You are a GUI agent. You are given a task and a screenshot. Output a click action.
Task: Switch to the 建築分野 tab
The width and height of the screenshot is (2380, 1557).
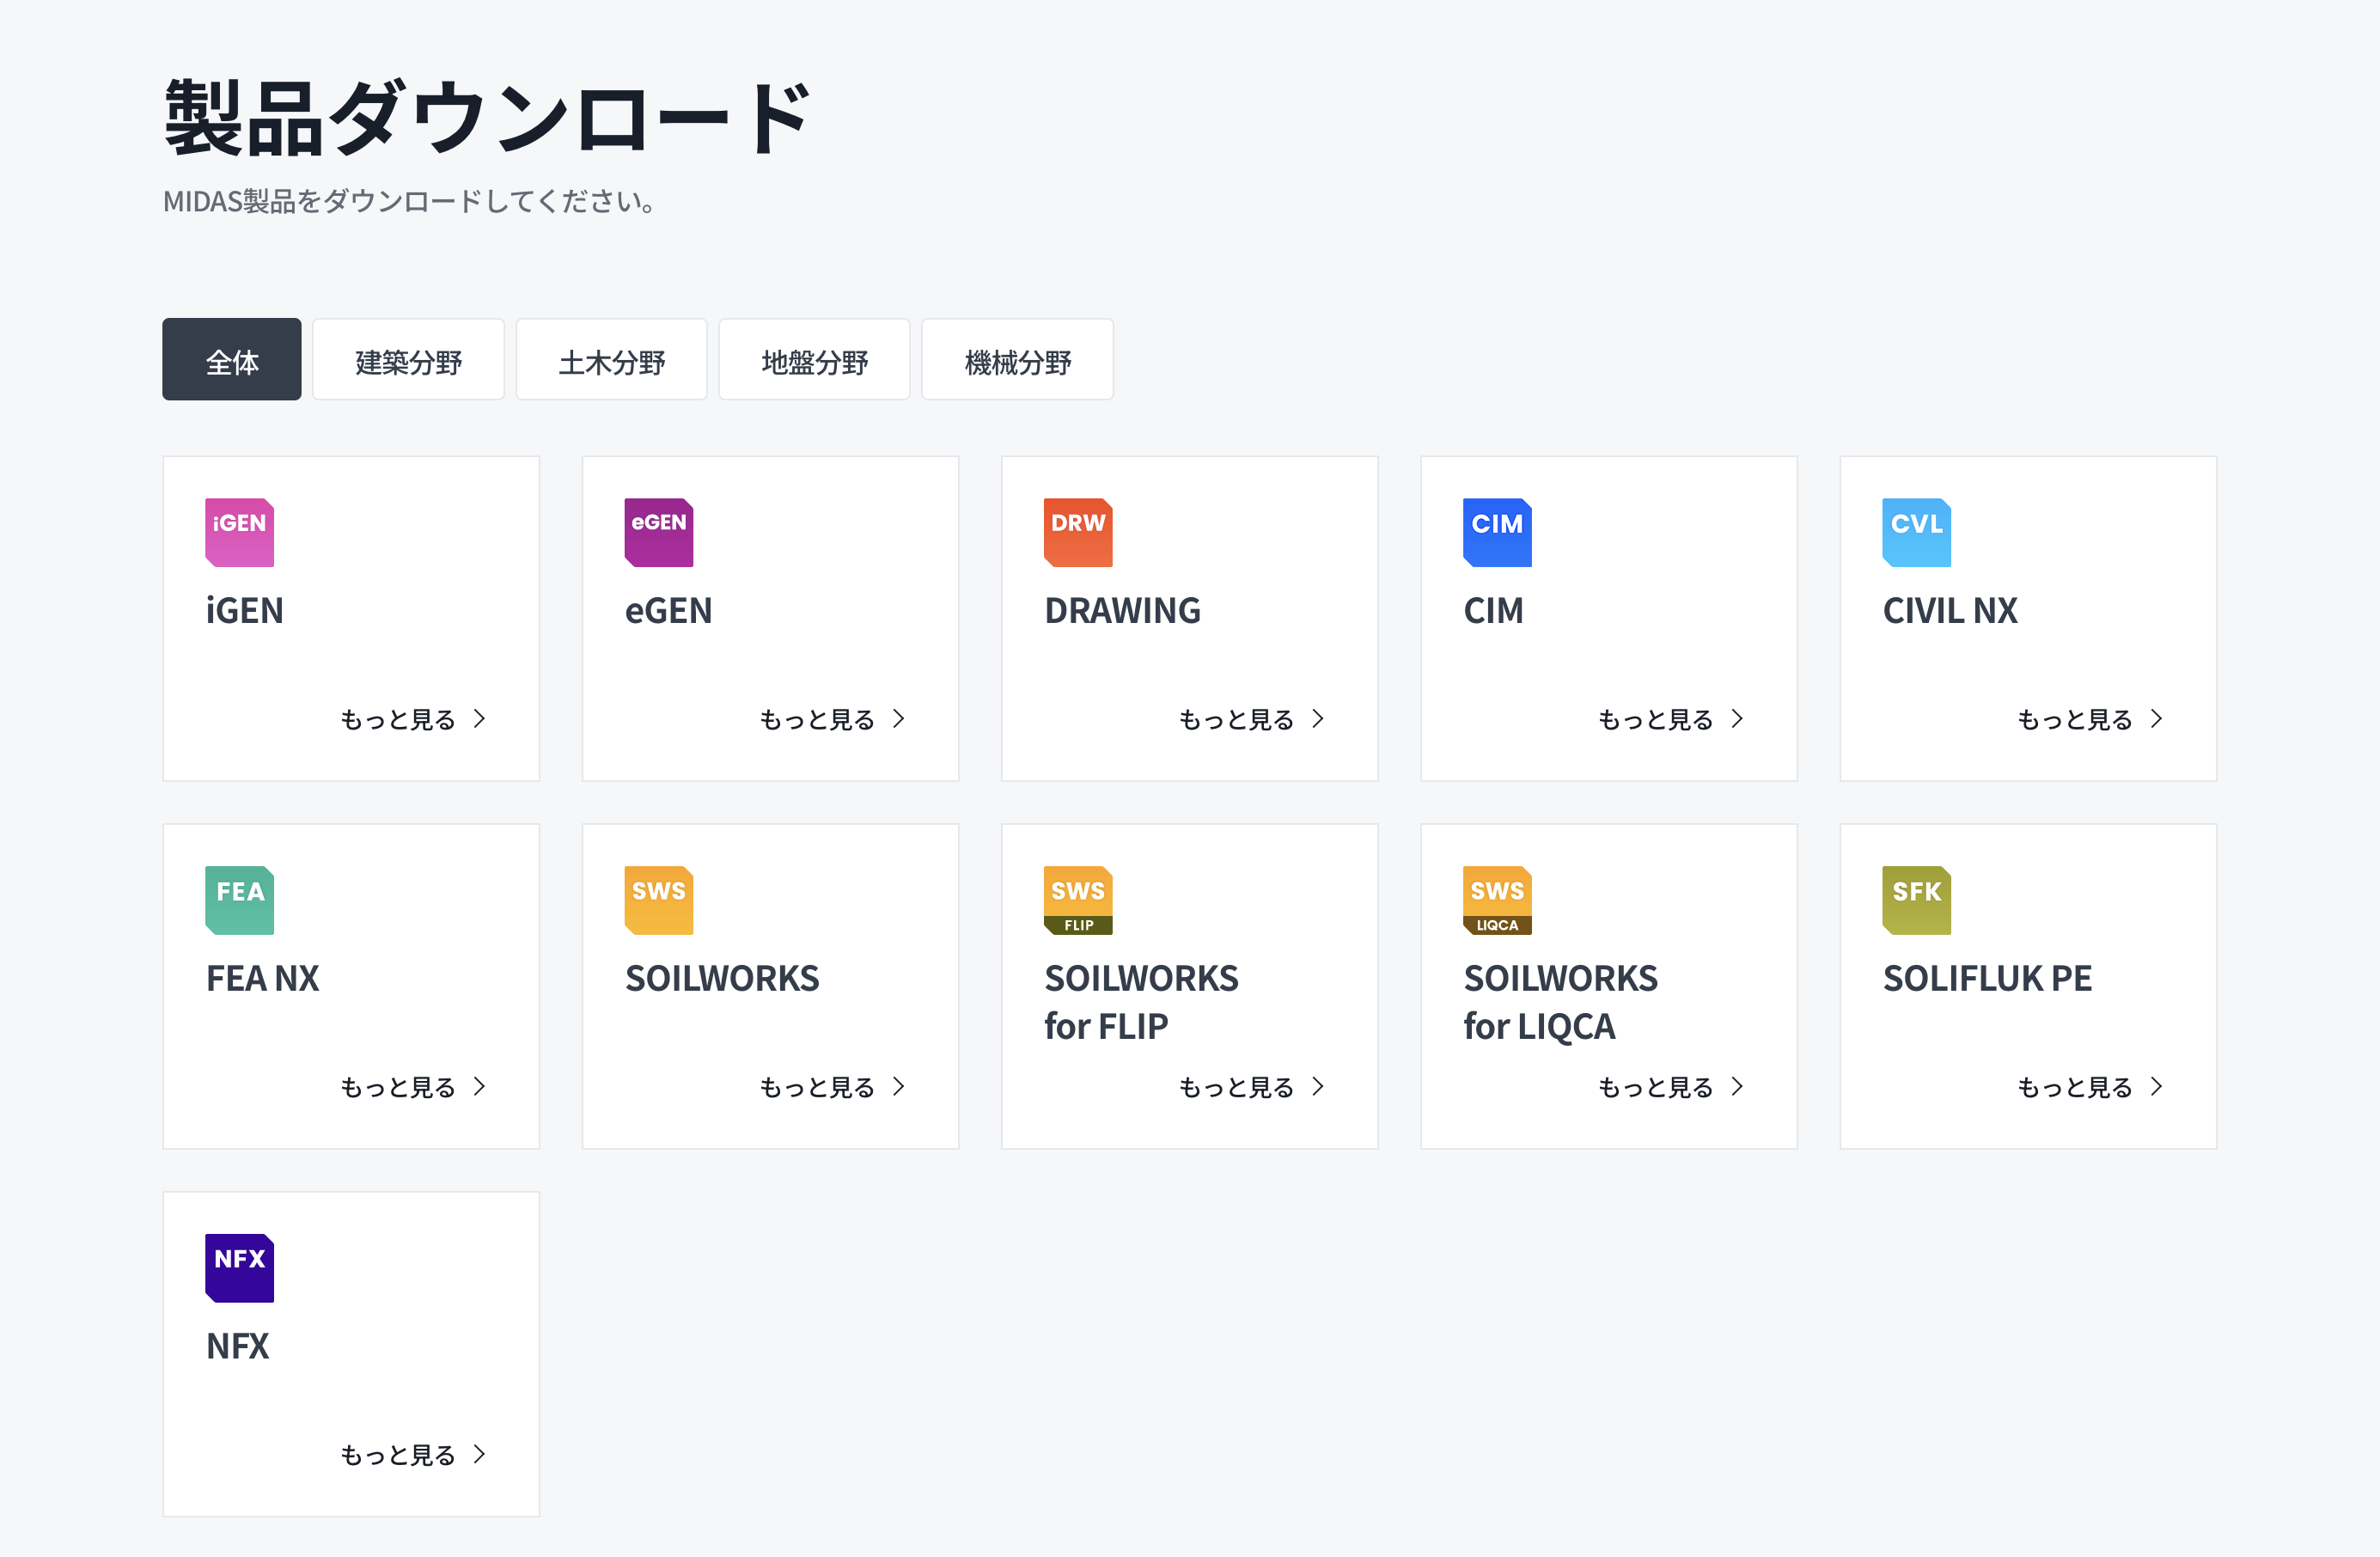[x=408, y=360]
